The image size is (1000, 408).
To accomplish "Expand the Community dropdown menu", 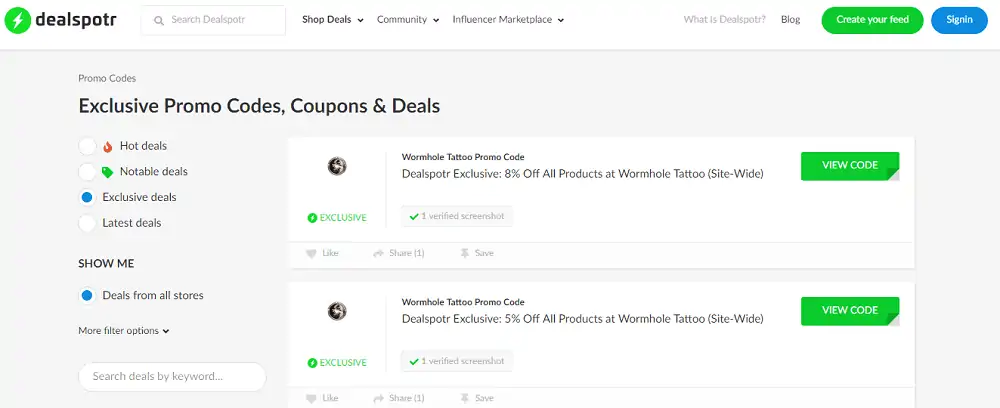I will (407, 20).
